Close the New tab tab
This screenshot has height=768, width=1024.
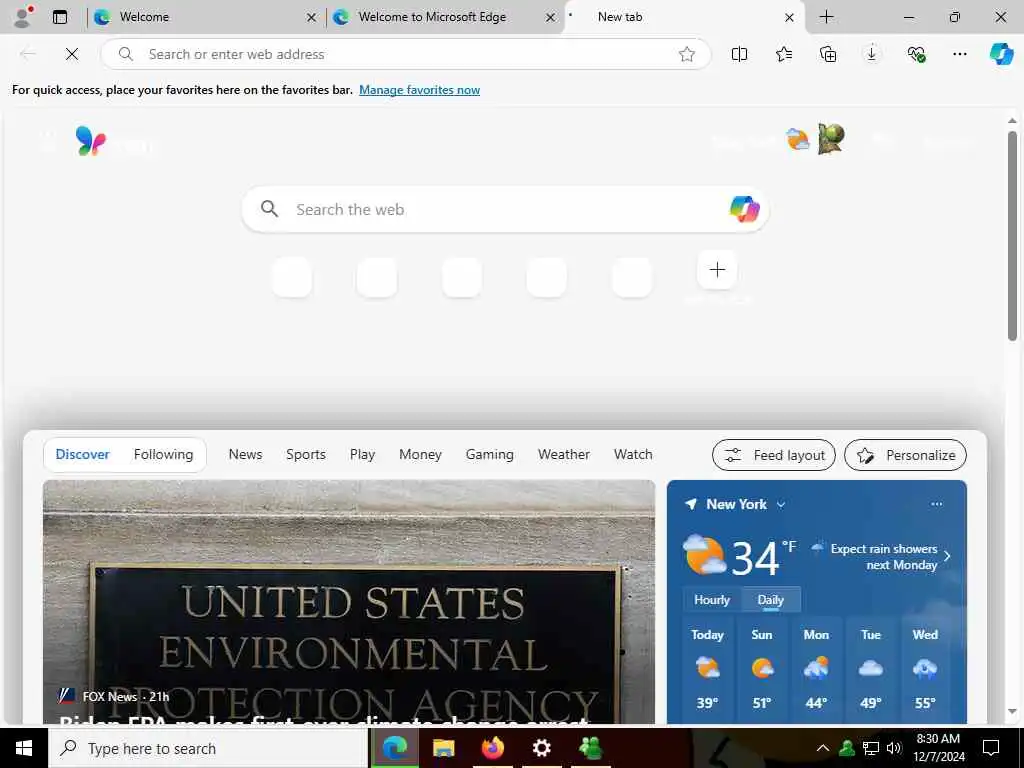789,18
